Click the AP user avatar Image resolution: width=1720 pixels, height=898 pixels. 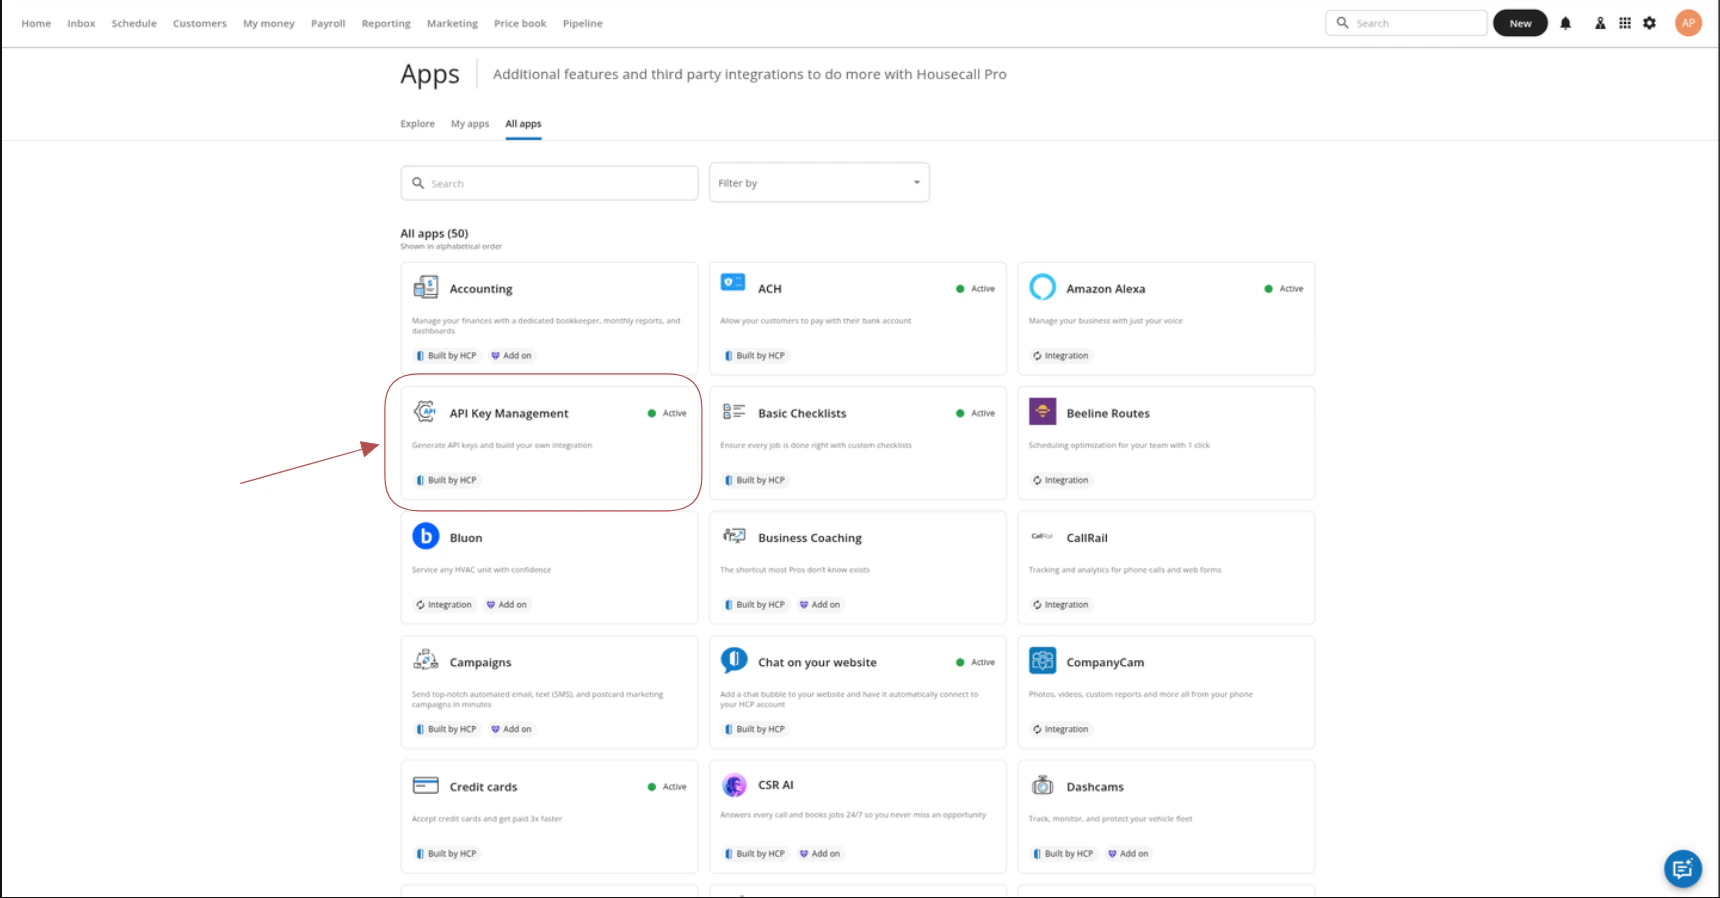pos(1688,23)
